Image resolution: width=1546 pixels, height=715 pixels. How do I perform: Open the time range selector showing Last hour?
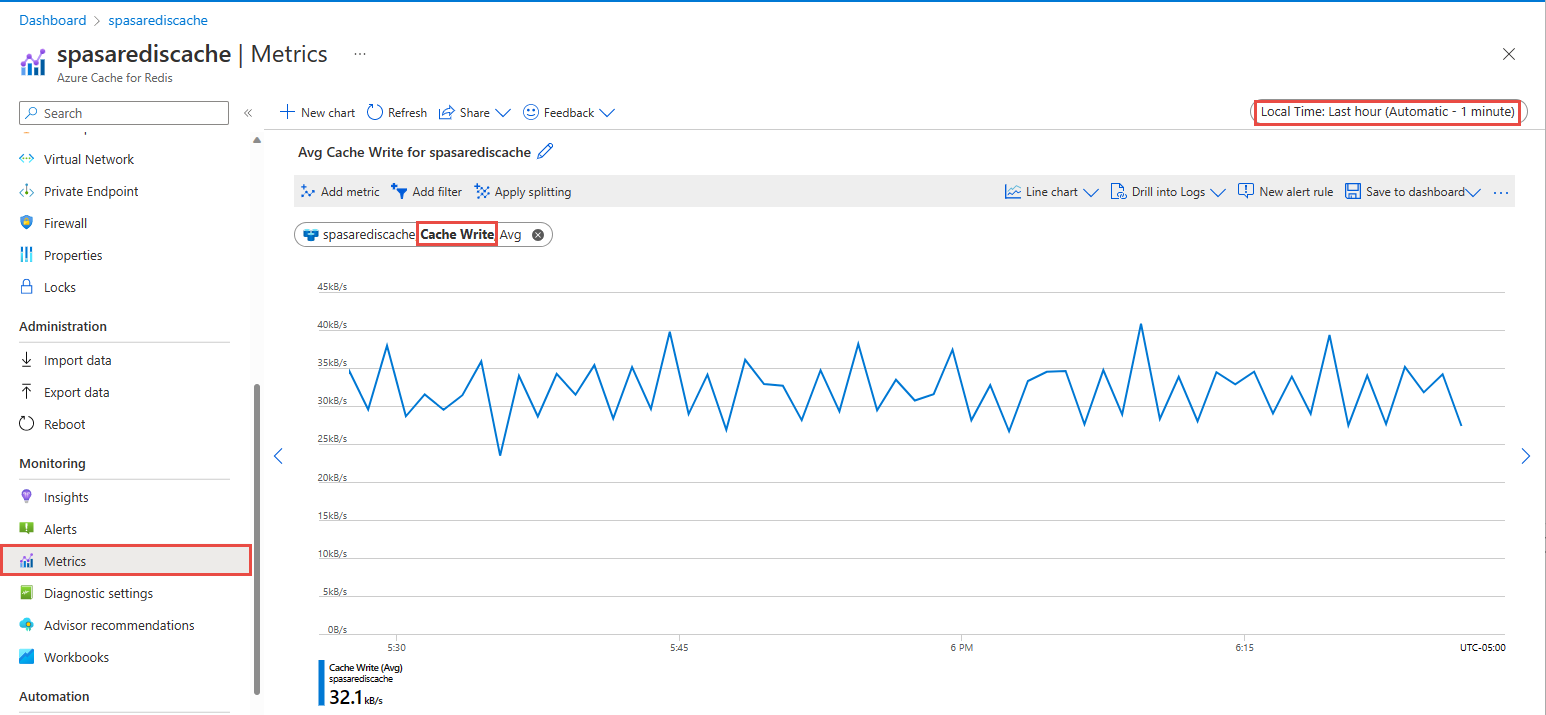point(1387,112)
